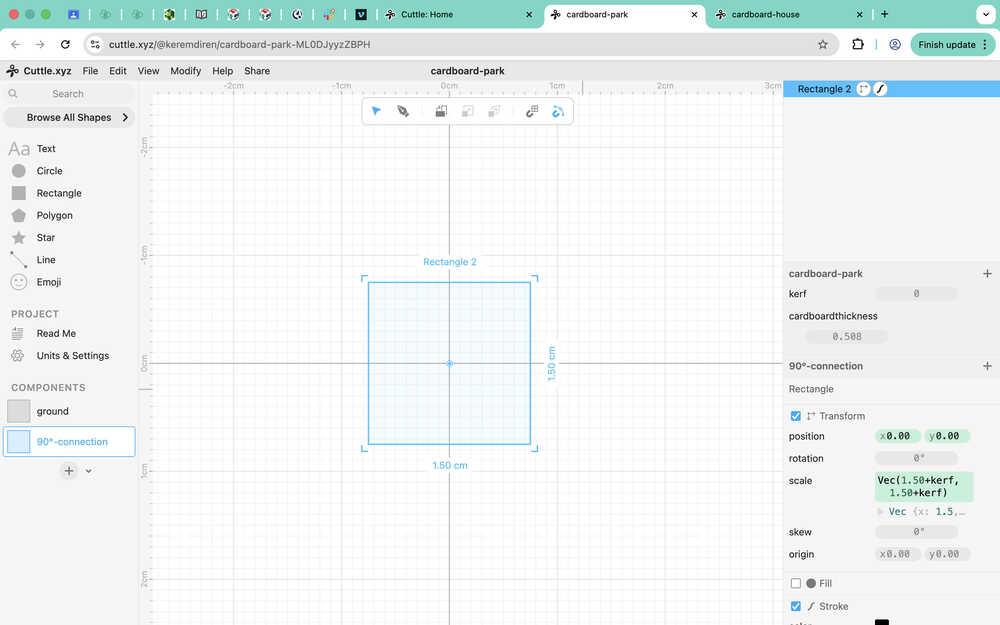The image size is (1000, 625).
Task: Edit position y value
Action: pos(946,436)
